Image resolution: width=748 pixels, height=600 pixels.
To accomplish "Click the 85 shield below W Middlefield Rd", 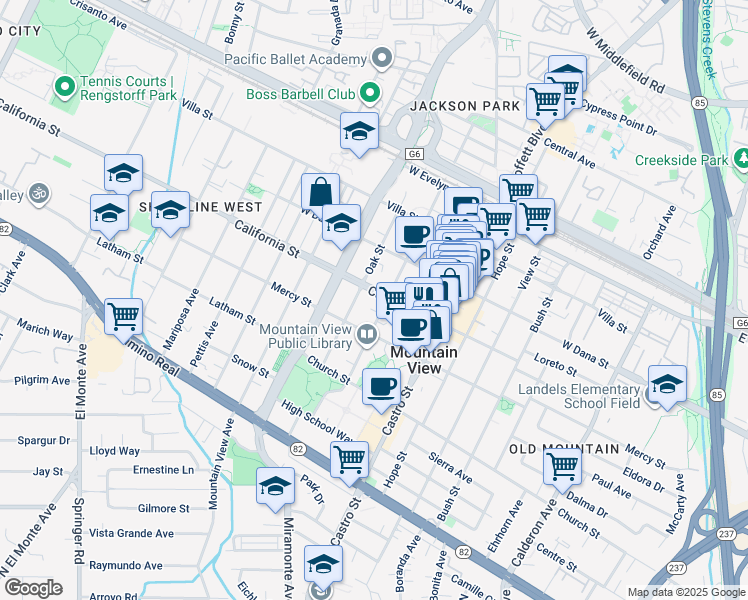I will pyautogui.click(x=701, y=103).
